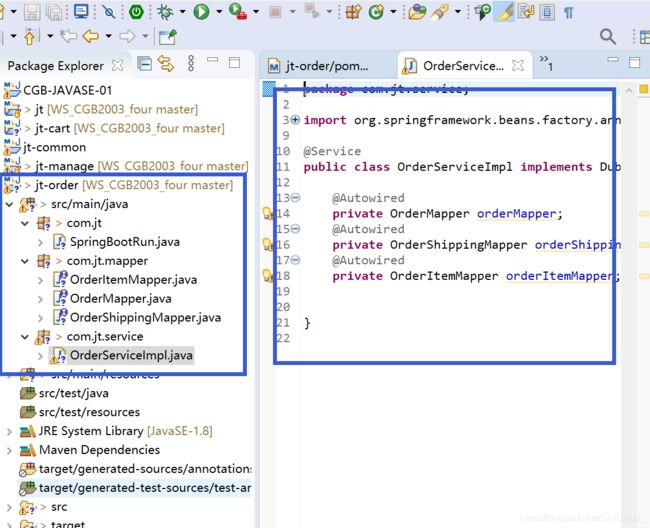Collapse the com.jt.service package node
This screenshot has width=650, height=528.
coord(25,337)
